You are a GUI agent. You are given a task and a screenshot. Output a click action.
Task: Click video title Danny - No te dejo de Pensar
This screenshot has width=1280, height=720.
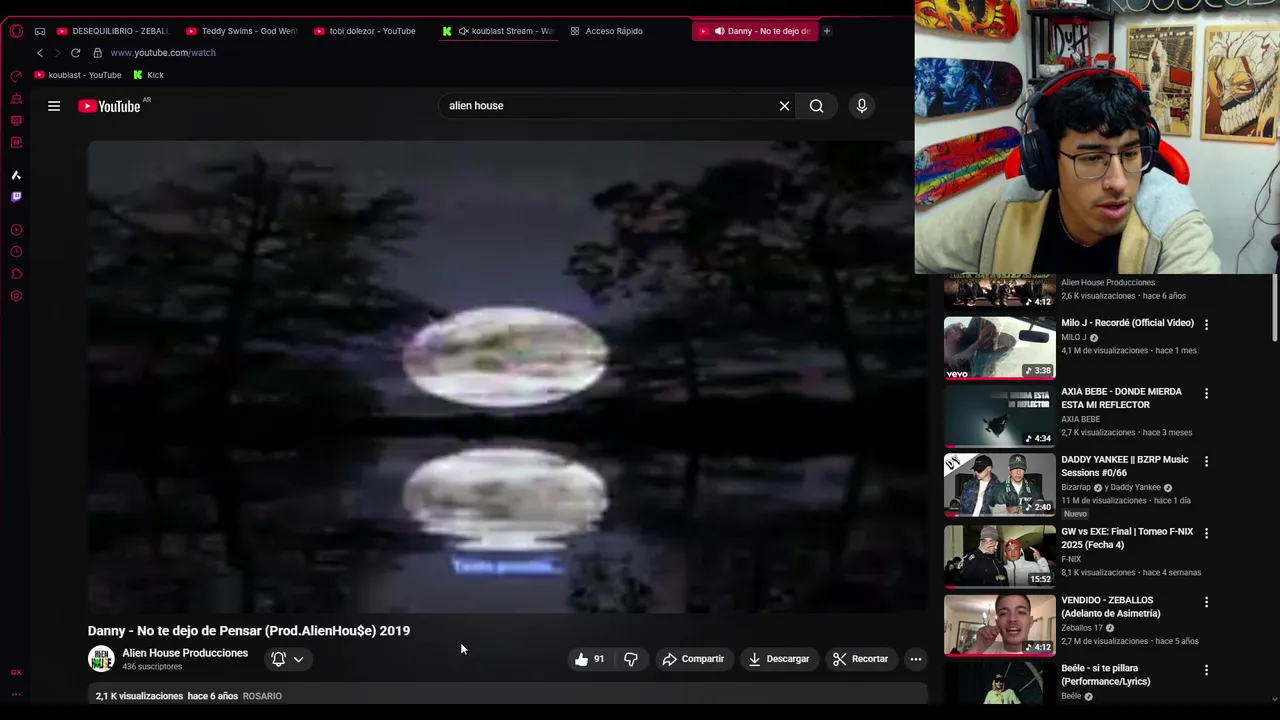point(249,631)
